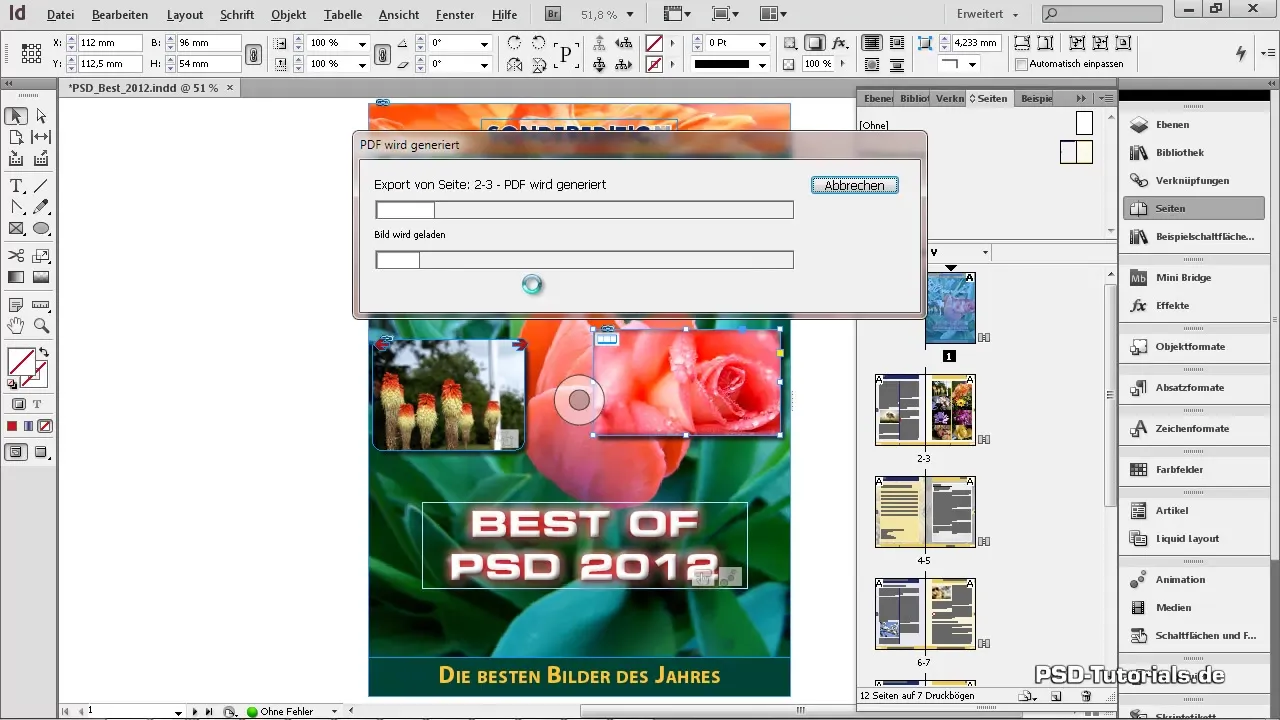Screen dimensions: 1280x720
Task: Open the Schrift menu
Action: 237,15
